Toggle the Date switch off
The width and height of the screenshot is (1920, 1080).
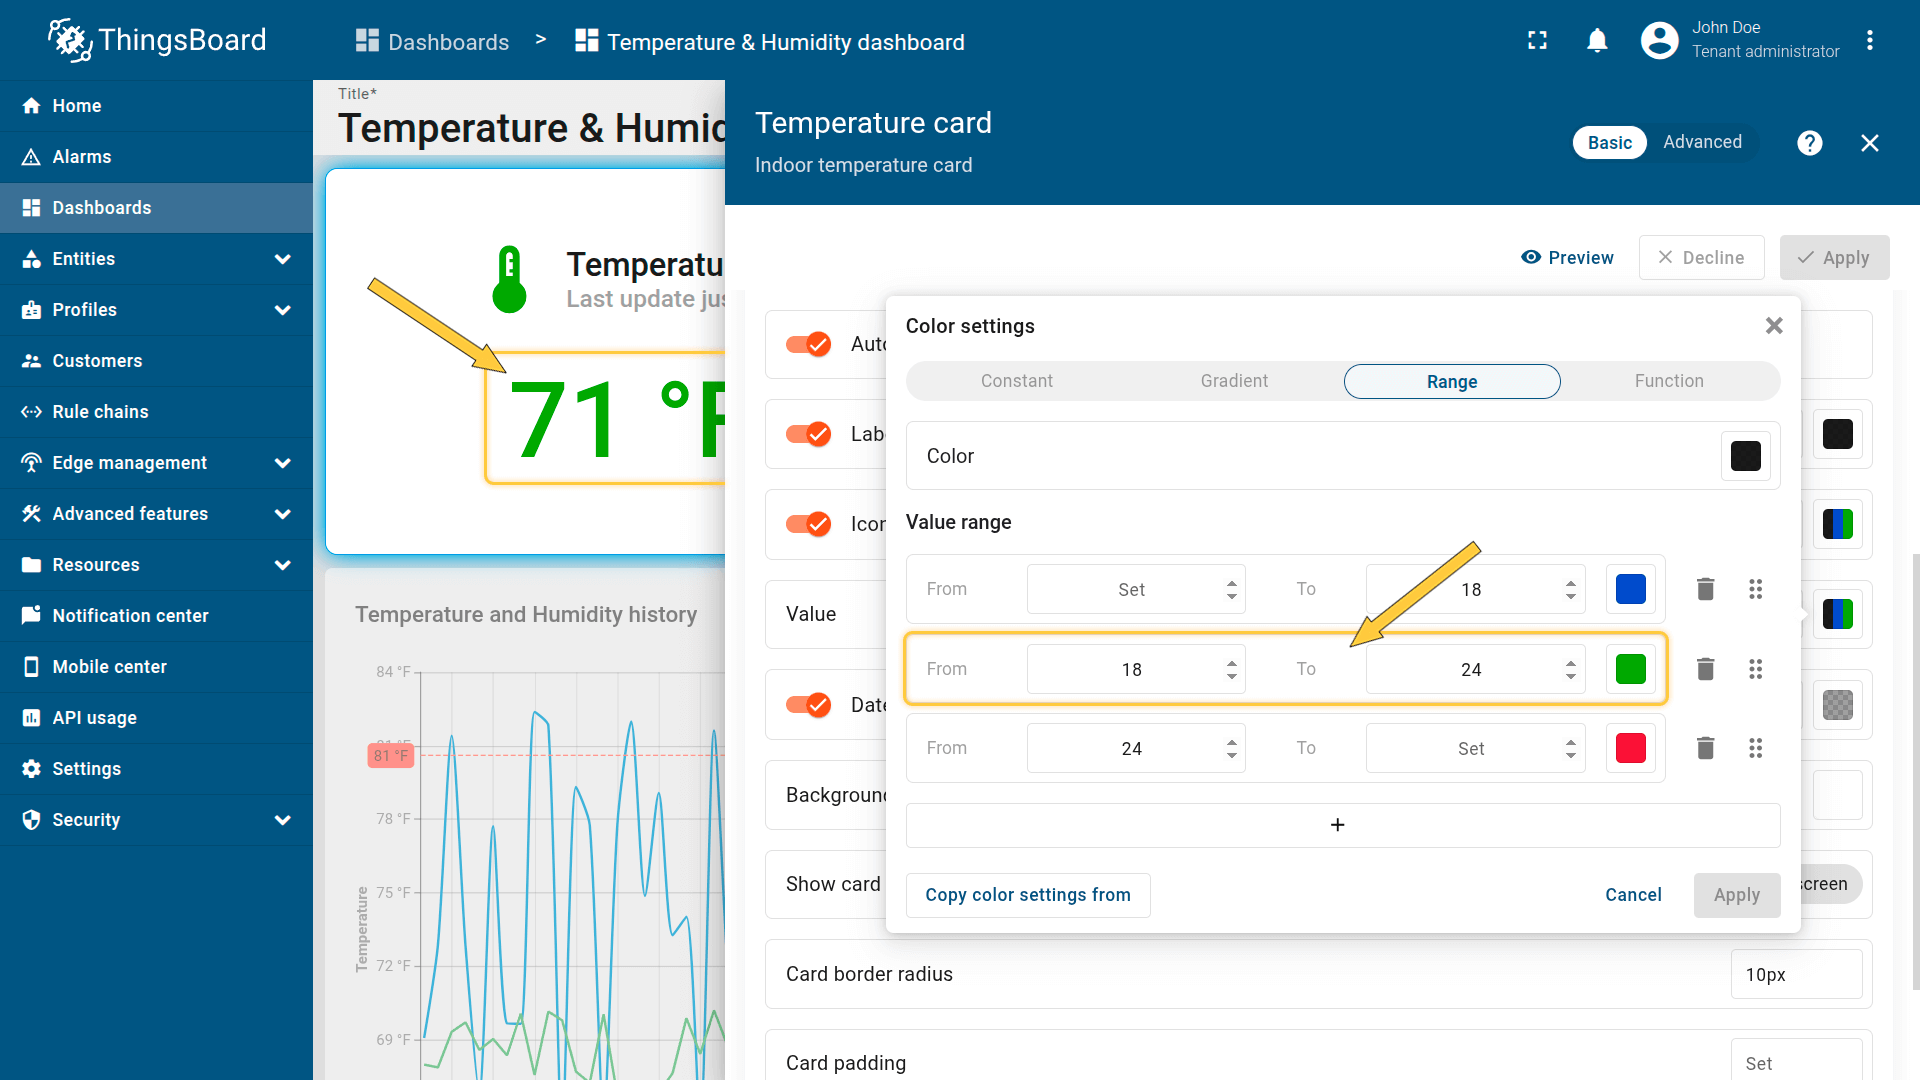(808, 705)
